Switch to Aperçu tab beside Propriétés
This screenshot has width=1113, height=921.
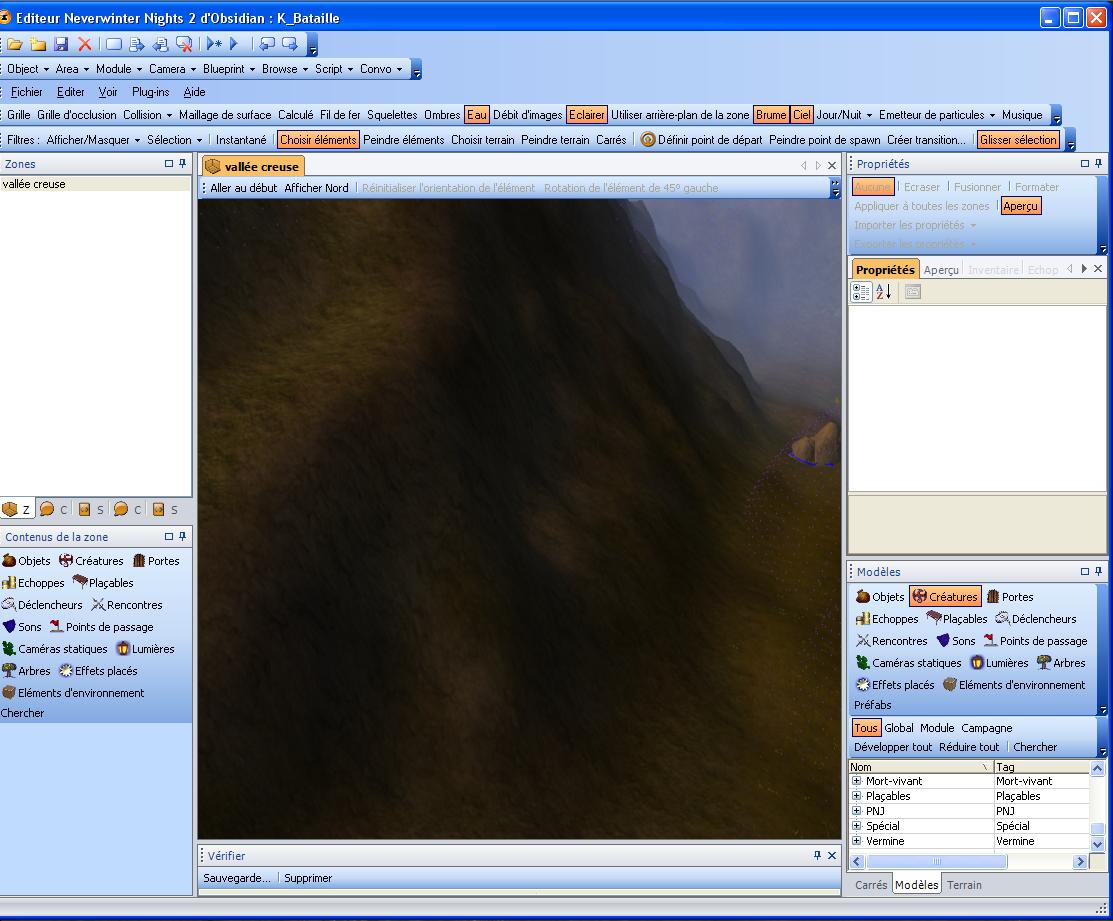point(941,270)
